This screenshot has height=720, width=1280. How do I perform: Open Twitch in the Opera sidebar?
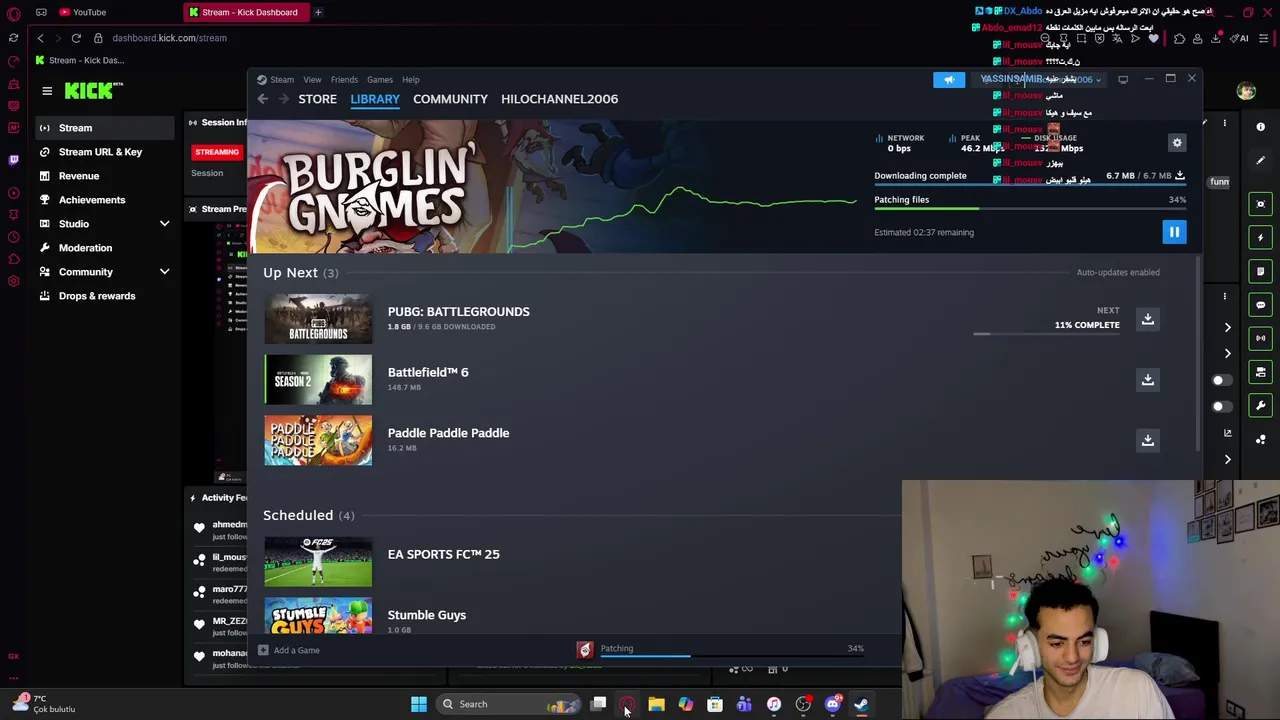click(x=13, y=160)
